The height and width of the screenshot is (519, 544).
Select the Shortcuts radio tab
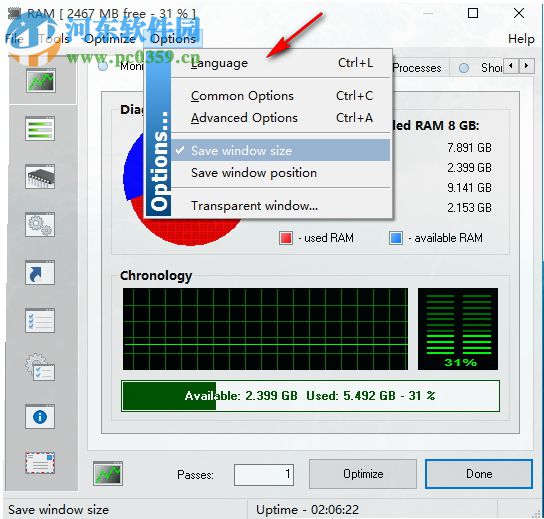coord(464,68)
